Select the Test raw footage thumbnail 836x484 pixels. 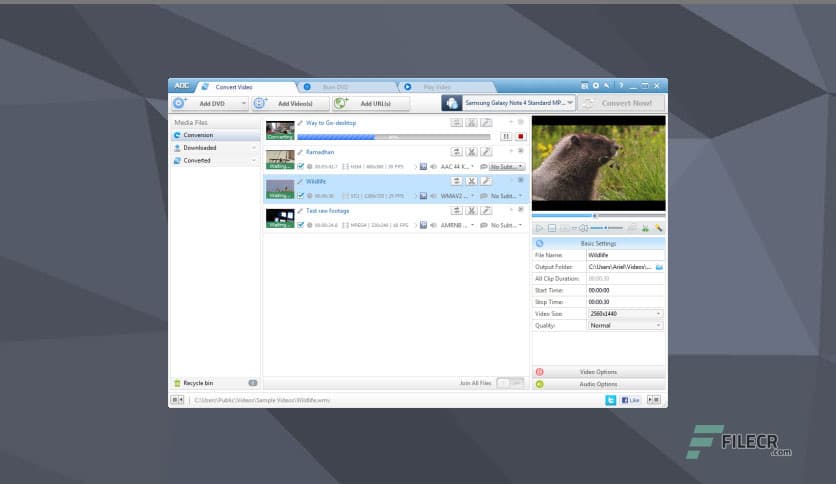pyautogui.click(x=280, y=218)
